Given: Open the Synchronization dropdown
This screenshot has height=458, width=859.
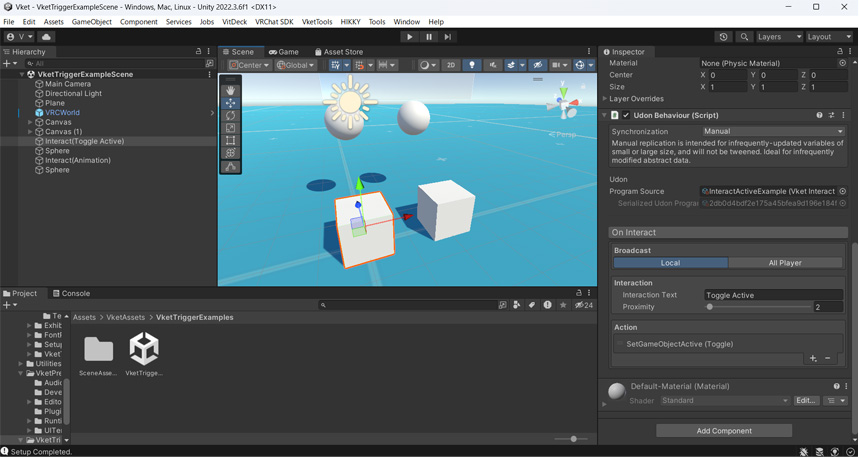Looking at the screenshot, I should 772,131.
